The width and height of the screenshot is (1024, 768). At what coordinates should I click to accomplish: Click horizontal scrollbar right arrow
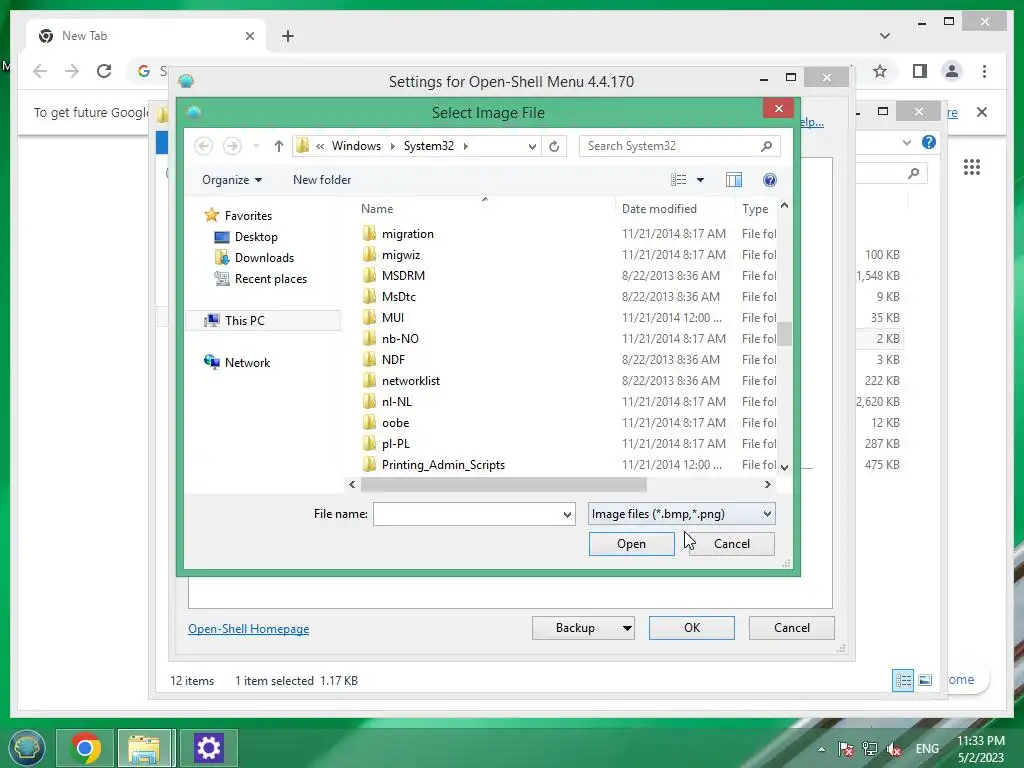(767, 485)
